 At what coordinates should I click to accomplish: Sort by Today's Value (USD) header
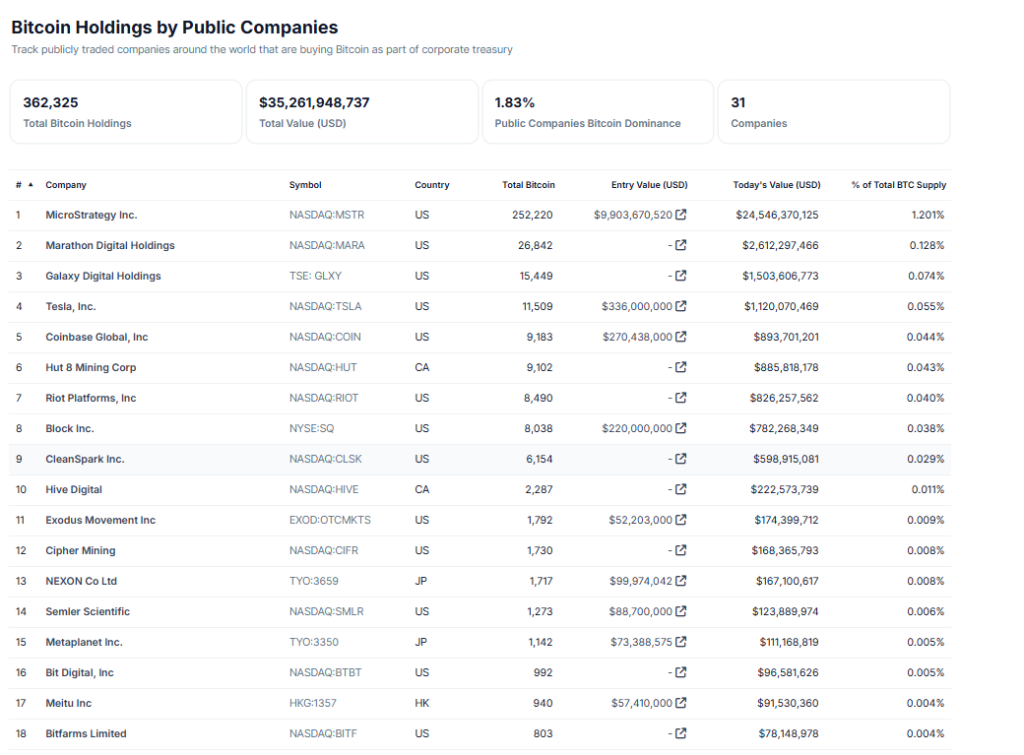[x=778, y=185]
